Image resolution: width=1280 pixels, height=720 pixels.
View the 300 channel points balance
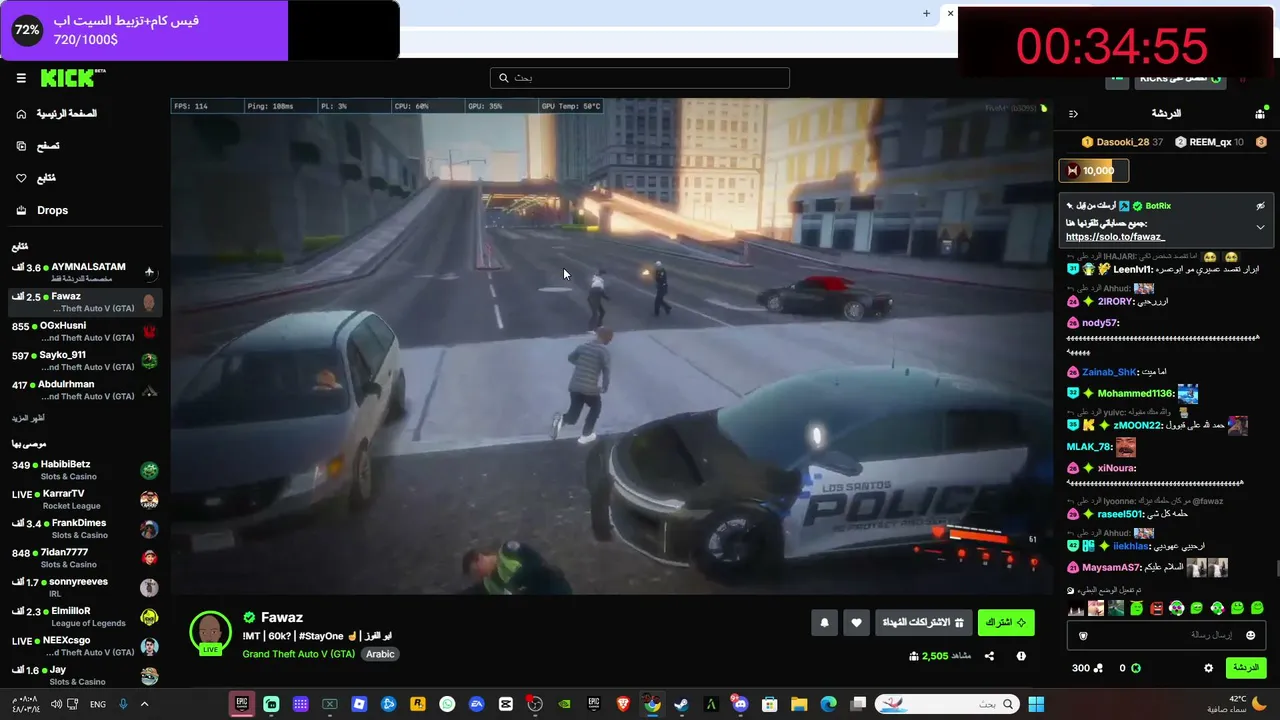1087,668
